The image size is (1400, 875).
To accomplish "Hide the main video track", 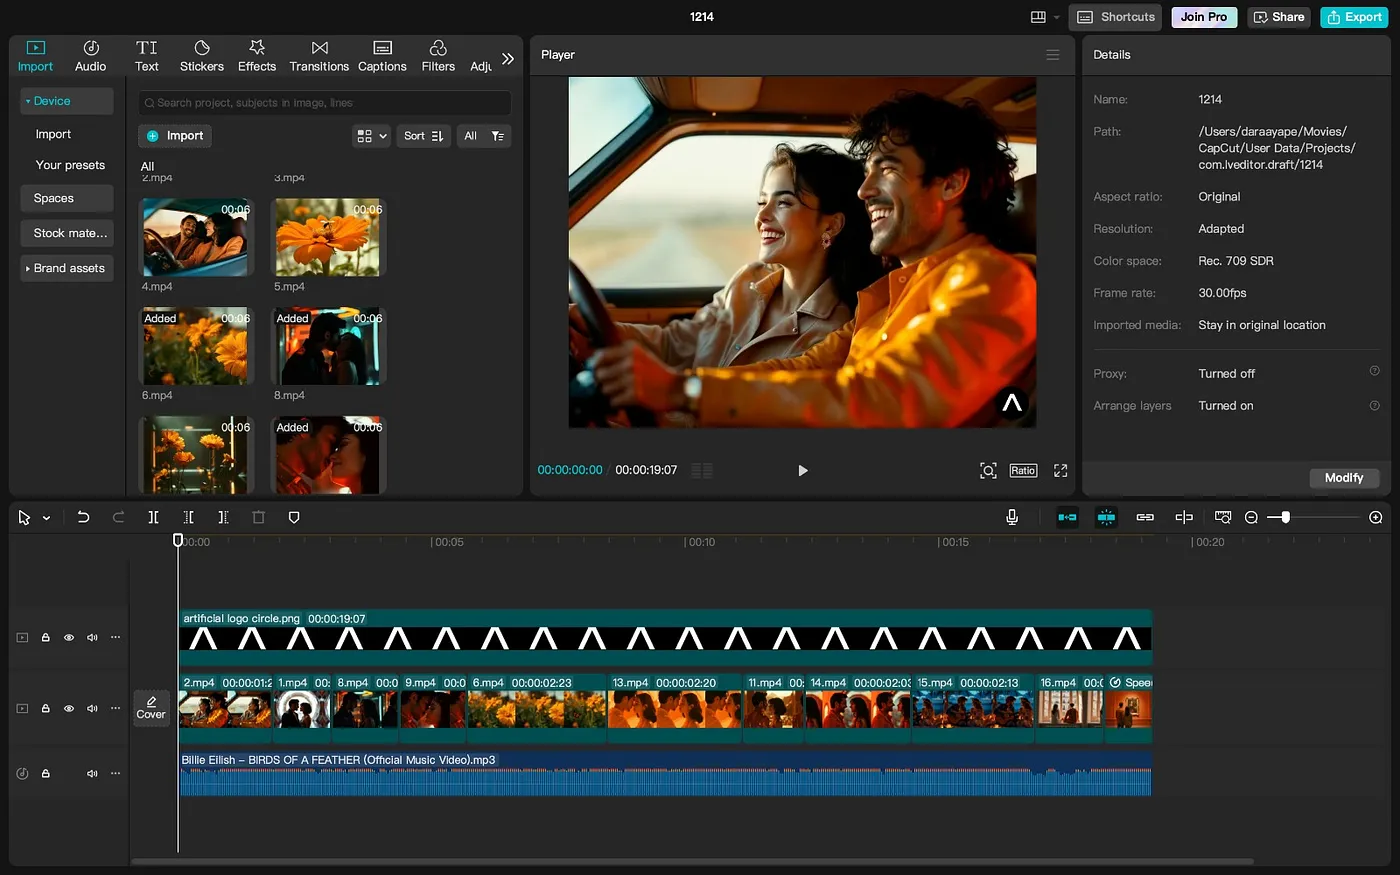I will coord(69,708).
